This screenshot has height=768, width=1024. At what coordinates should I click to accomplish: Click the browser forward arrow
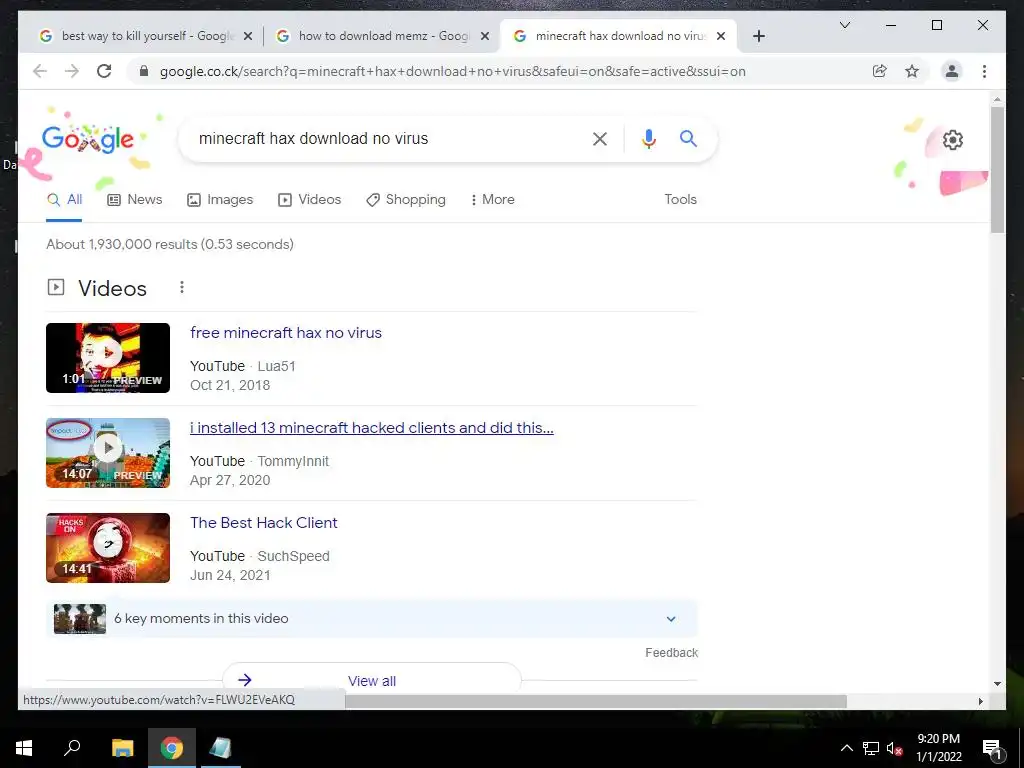click(x=72, y=71)
